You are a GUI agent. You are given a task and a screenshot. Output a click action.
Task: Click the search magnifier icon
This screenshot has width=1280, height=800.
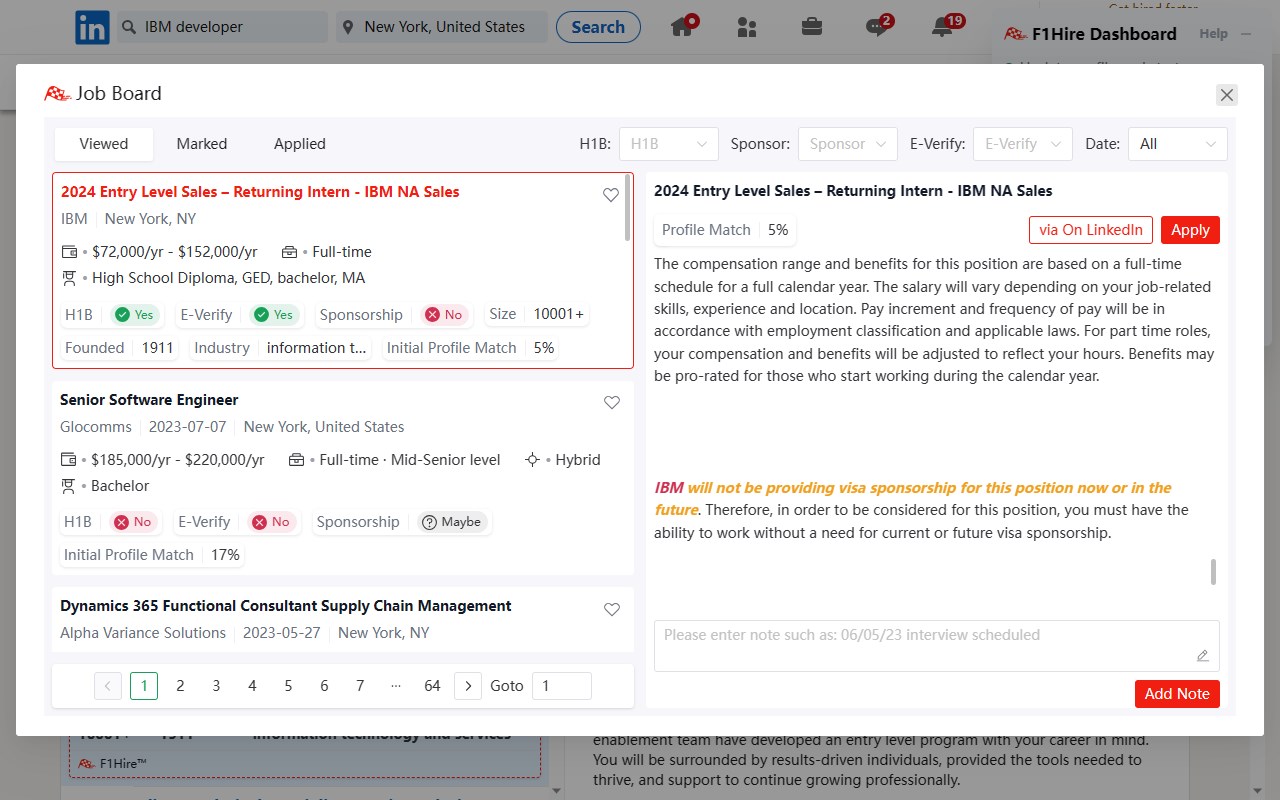(x=129, y=27)
